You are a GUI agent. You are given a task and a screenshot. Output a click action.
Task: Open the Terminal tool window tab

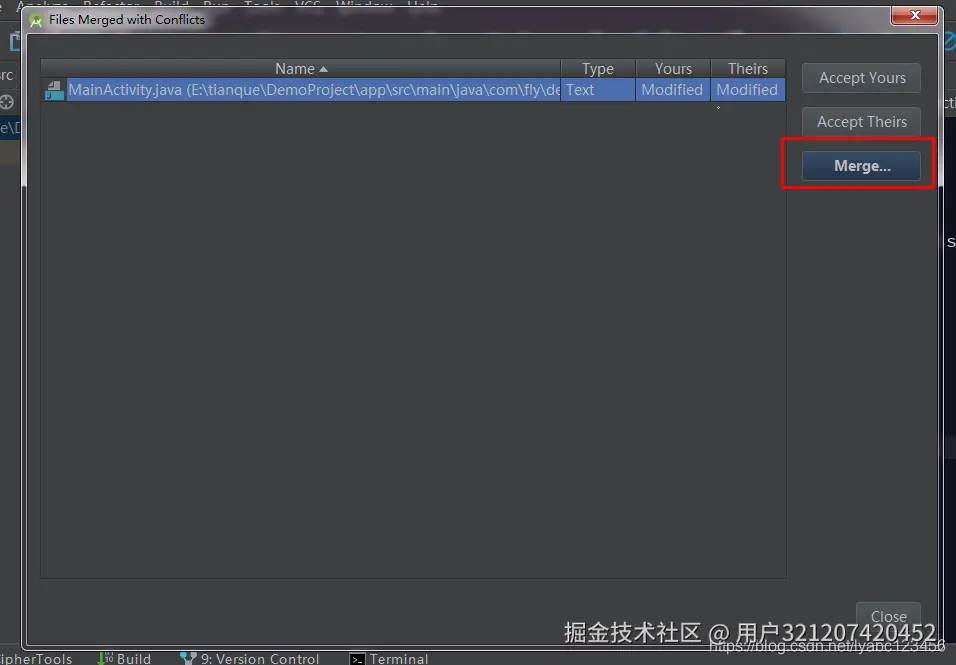coord(389,658)
